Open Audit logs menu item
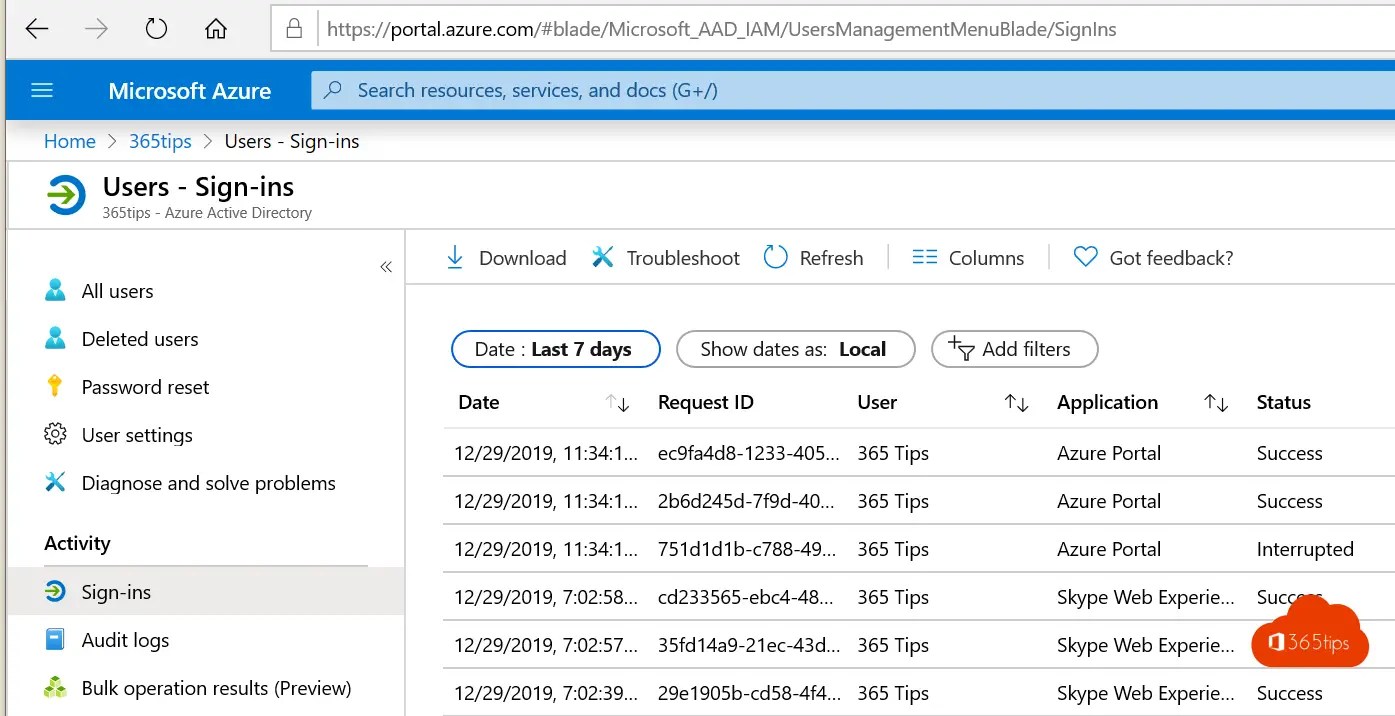This screenshot has width=1395, height=716. coord(125,640)
